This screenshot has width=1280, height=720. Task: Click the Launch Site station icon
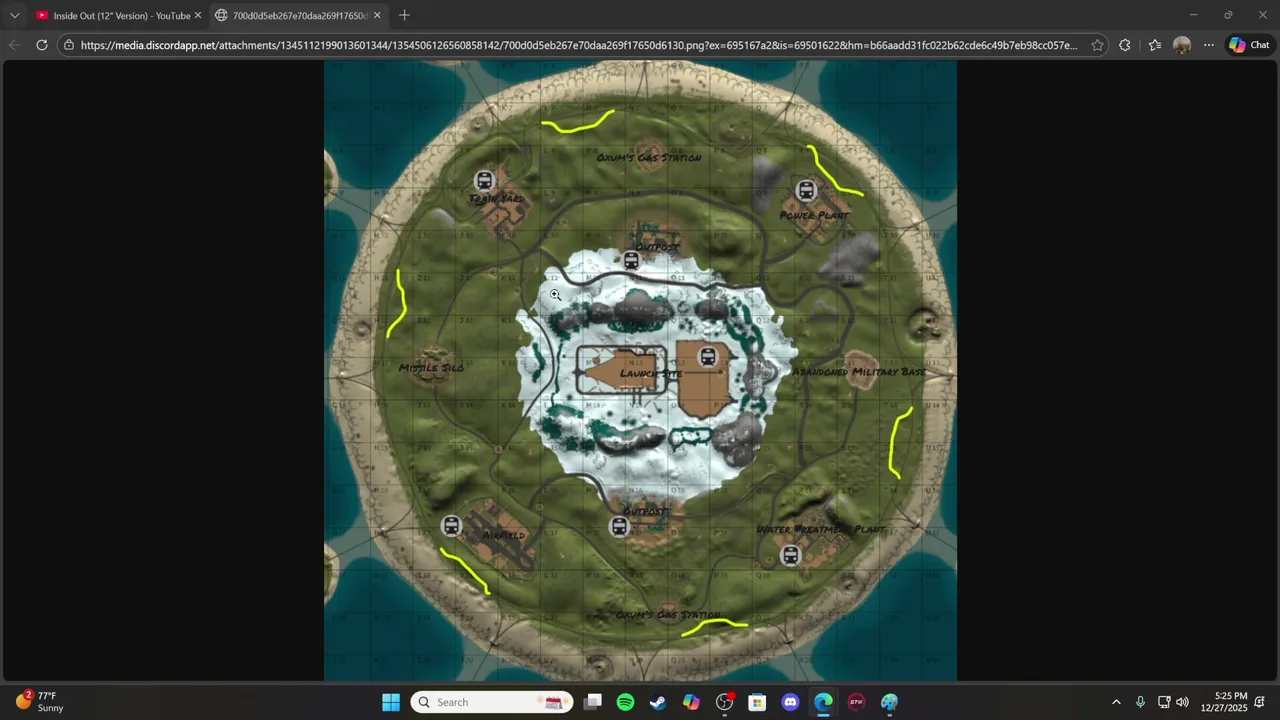pos(708,356)
